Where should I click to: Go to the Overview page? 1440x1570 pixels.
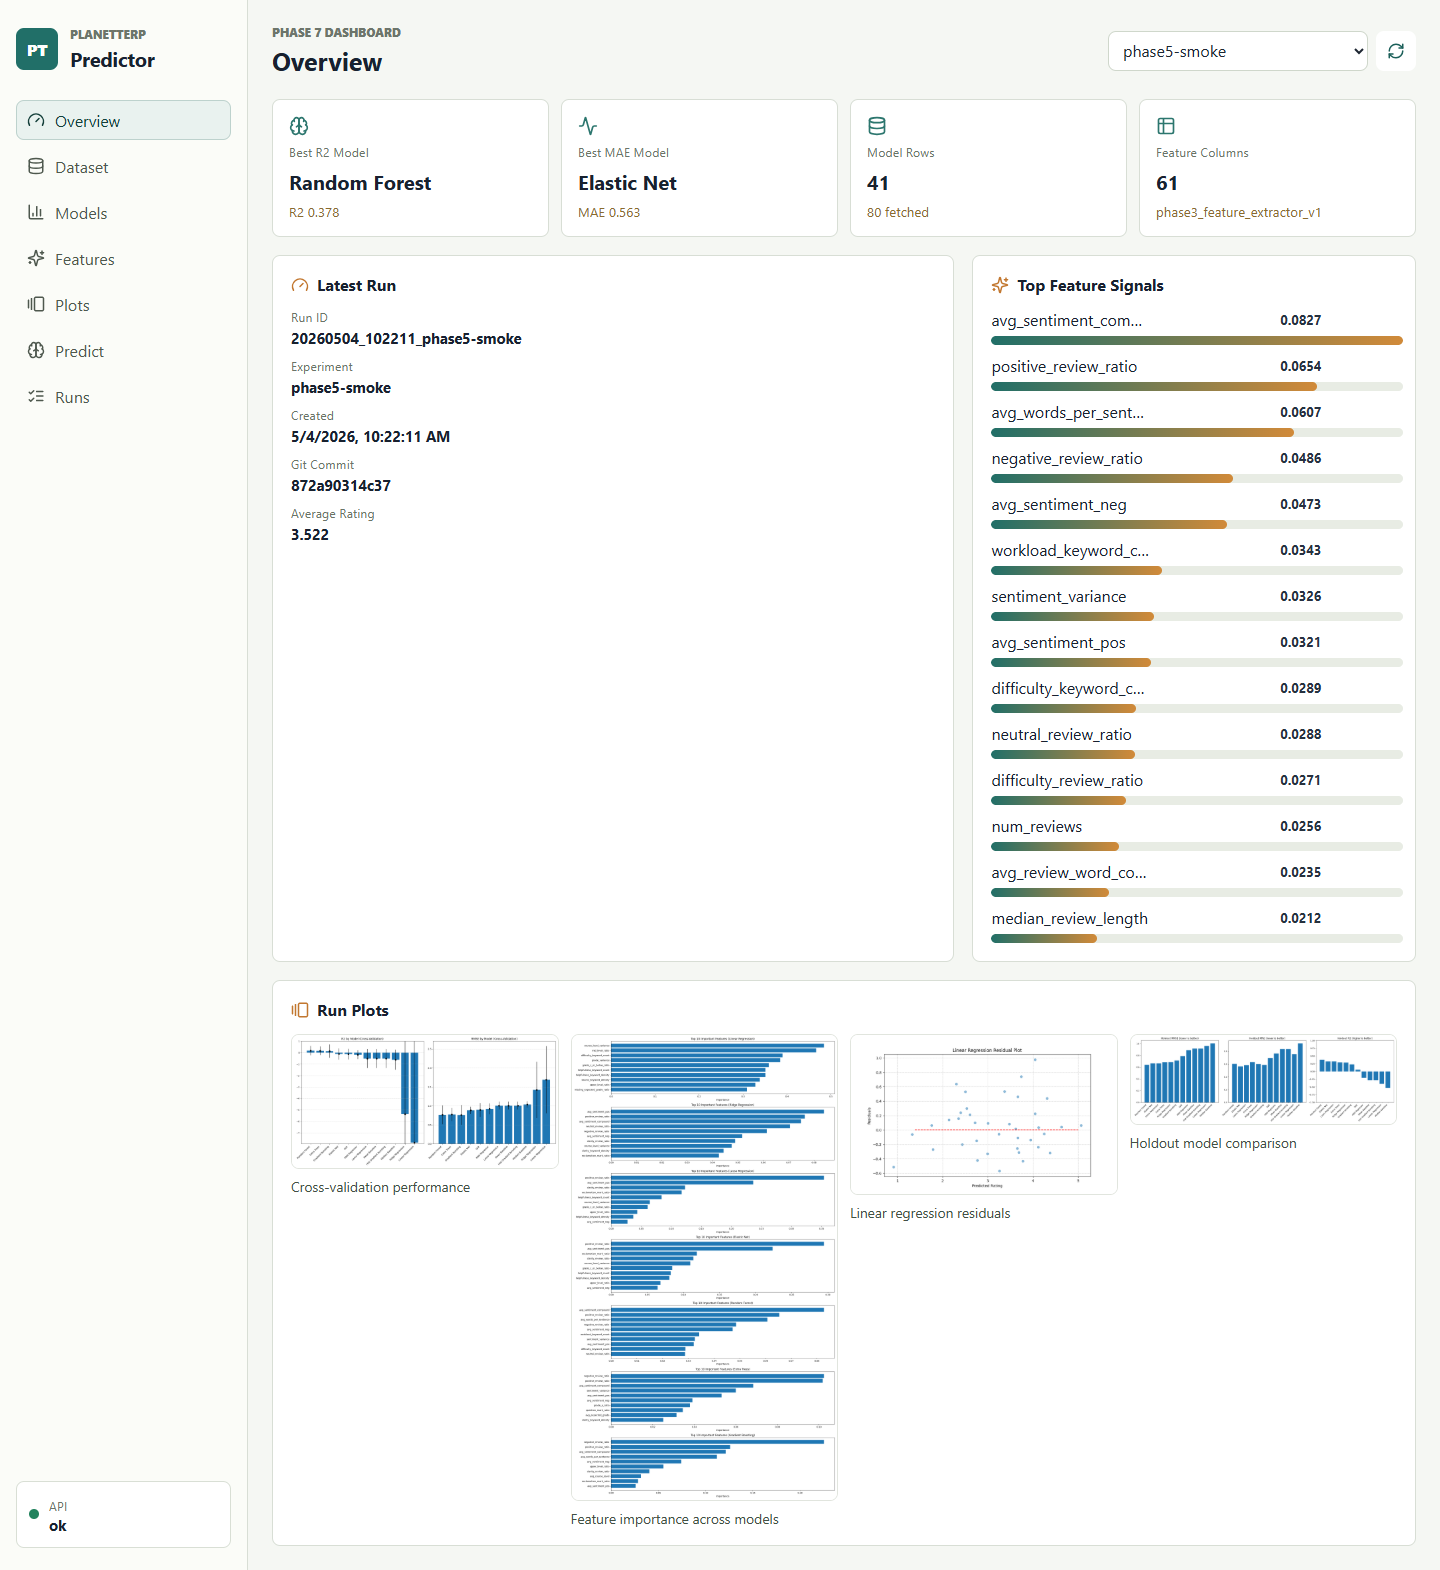click(123, 120)
